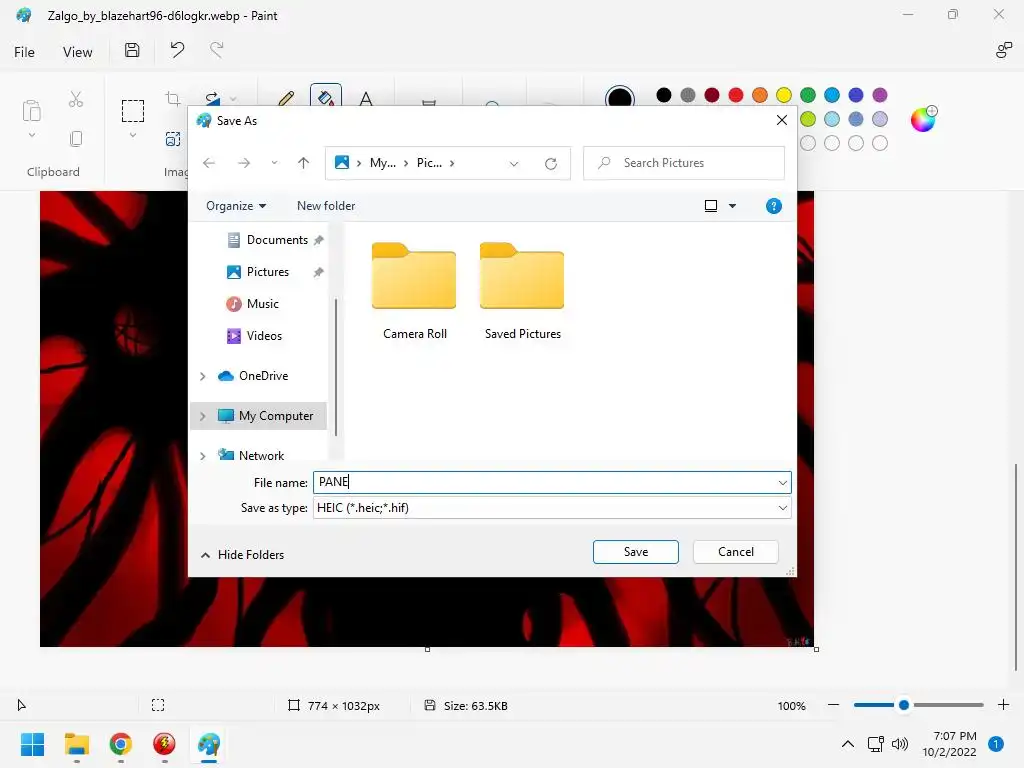Choose the rectangular Select tool
This screenshot has width=1024, height=768.
pos(133,110)
